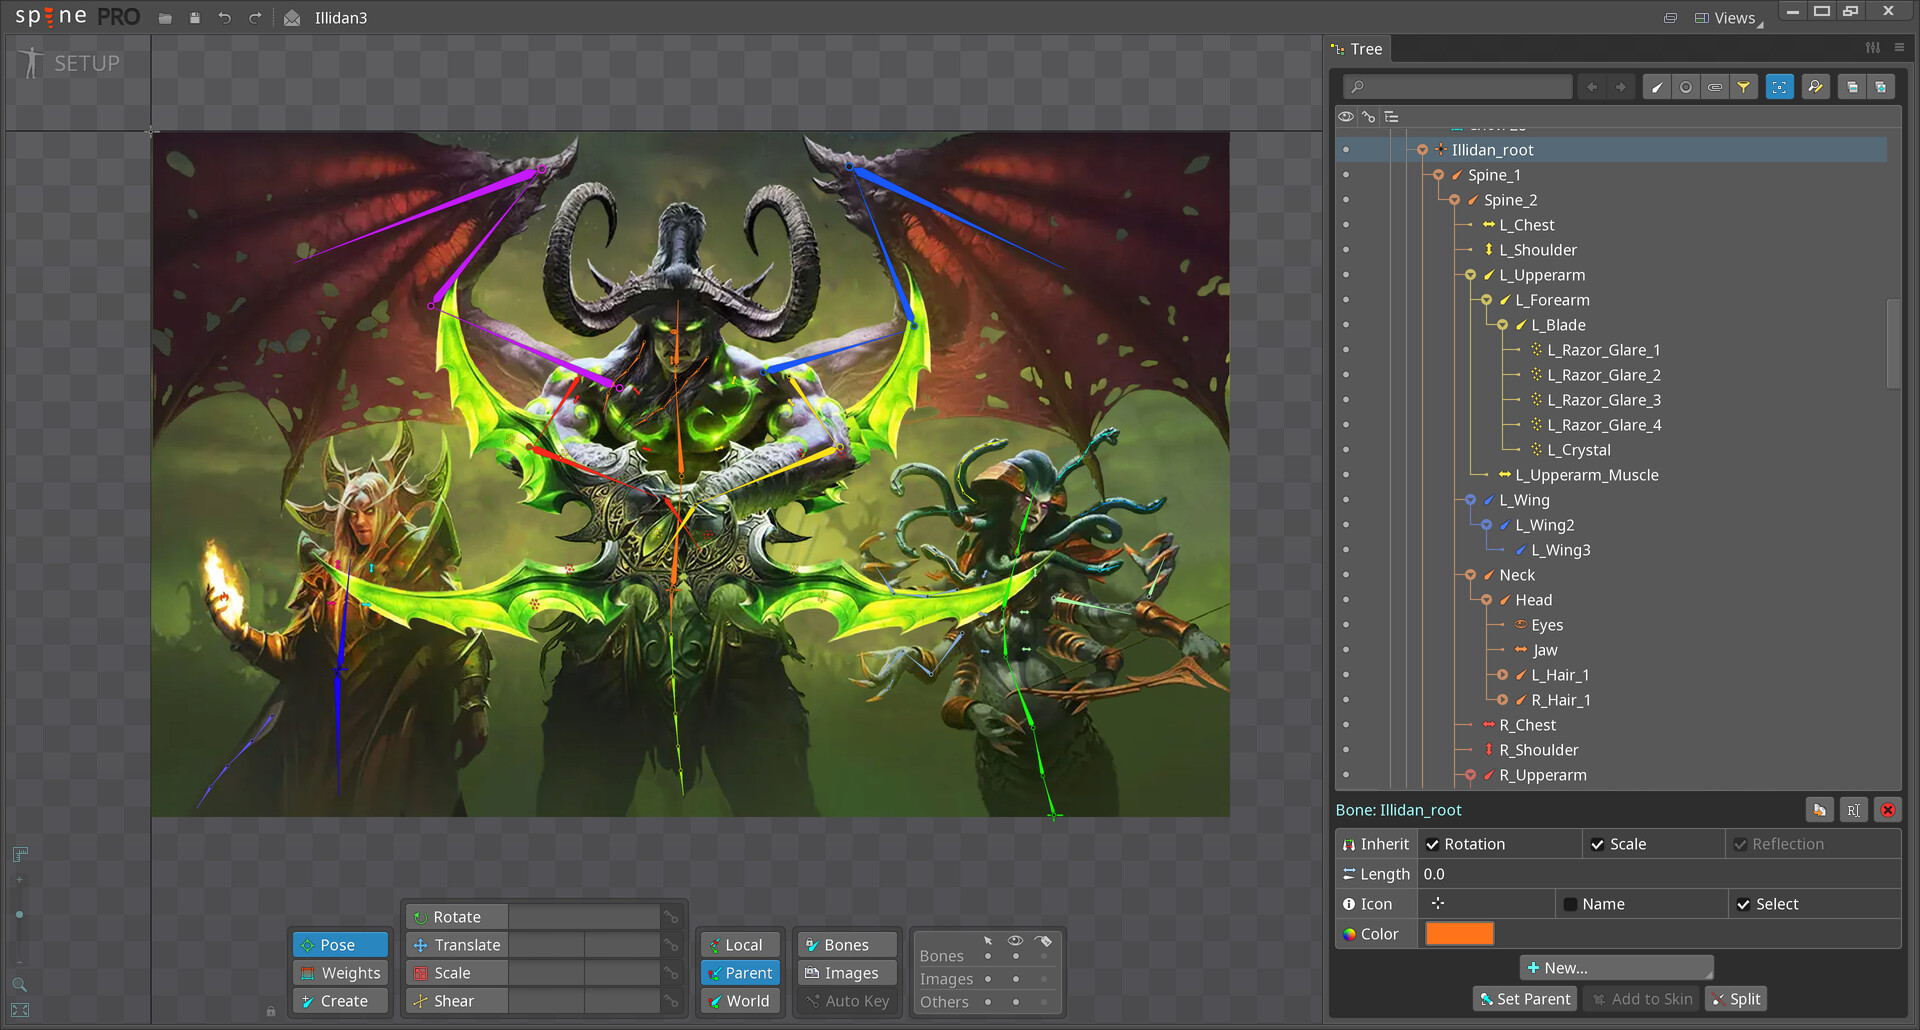This screenshot has width=1920, height=1030.
Task: Collapse the Neck node
Action: 1470,575
